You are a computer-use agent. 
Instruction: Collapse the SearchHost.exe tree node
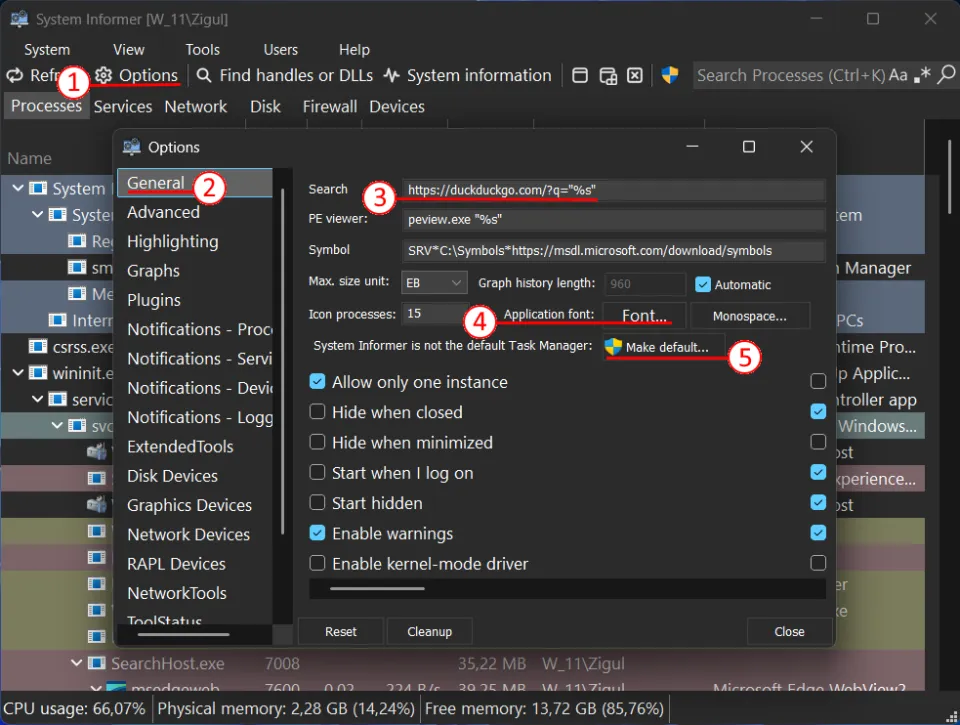point(77,663)
